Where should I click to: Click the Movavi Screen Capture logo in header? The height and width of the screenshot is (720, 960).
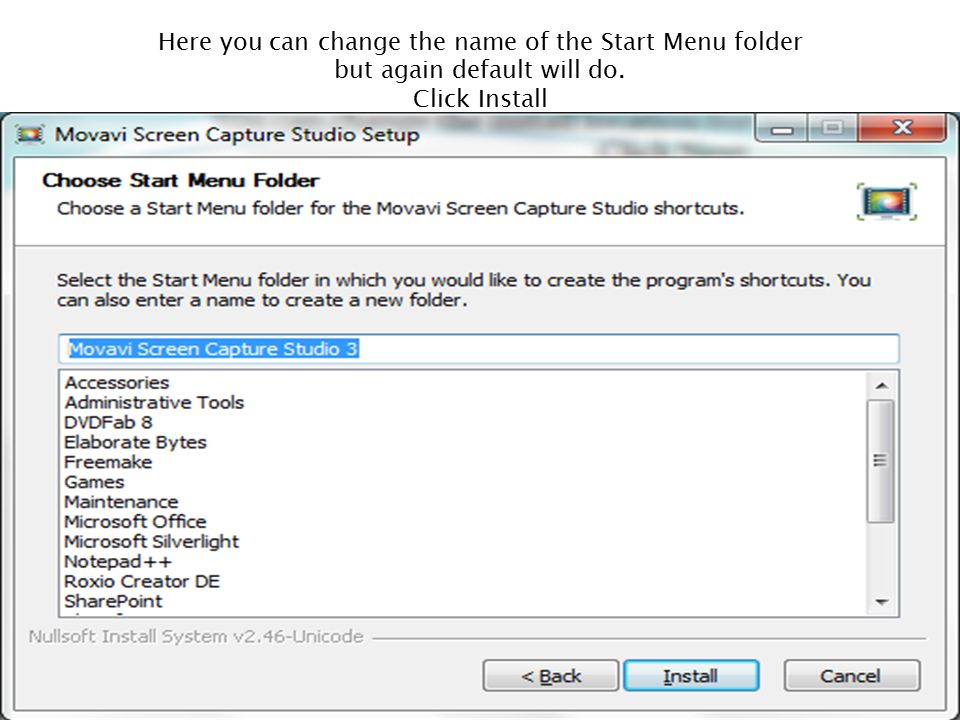point(887,201)
